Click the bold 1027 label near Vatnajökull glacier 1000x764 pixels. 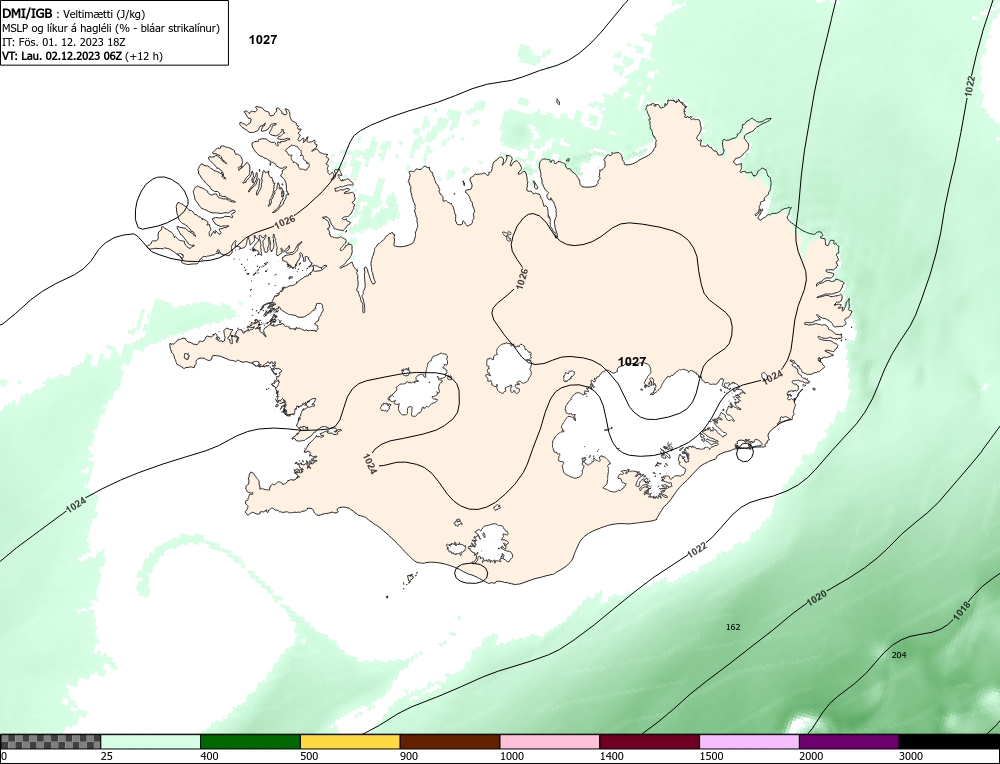tap(632, 362)
